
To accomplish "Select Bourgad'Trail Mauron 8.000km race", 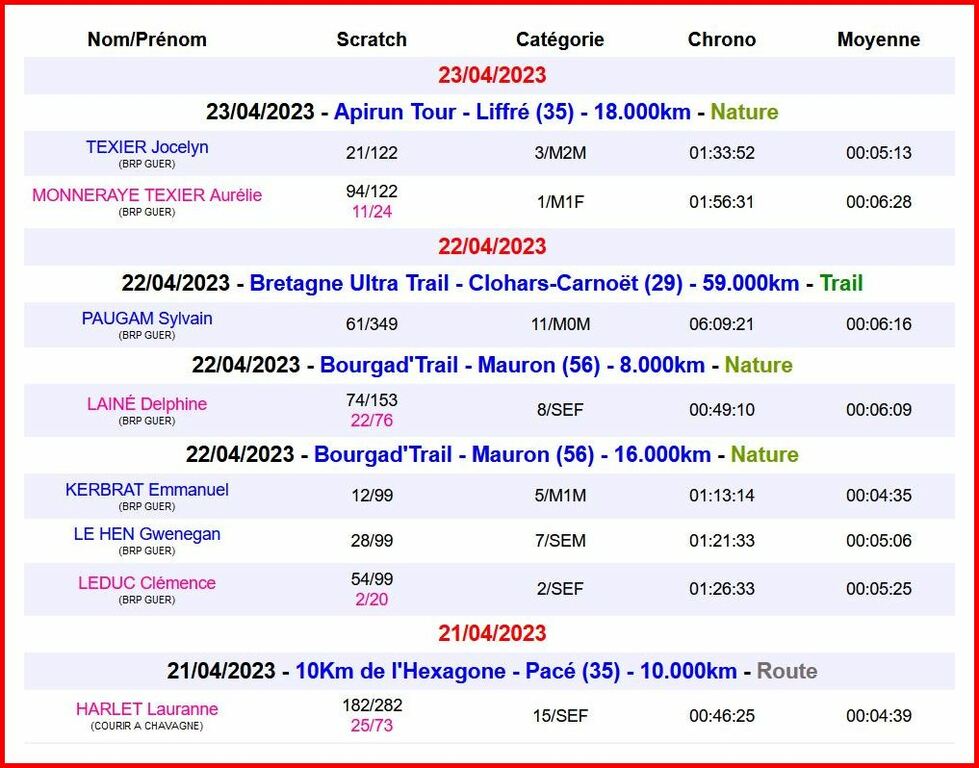I will click(512, 365).
